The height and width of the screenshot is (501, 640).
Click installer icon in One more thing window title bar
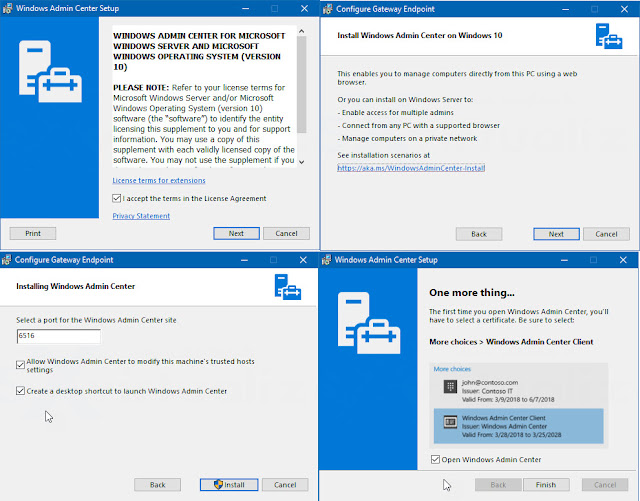(x=326, y=260)
